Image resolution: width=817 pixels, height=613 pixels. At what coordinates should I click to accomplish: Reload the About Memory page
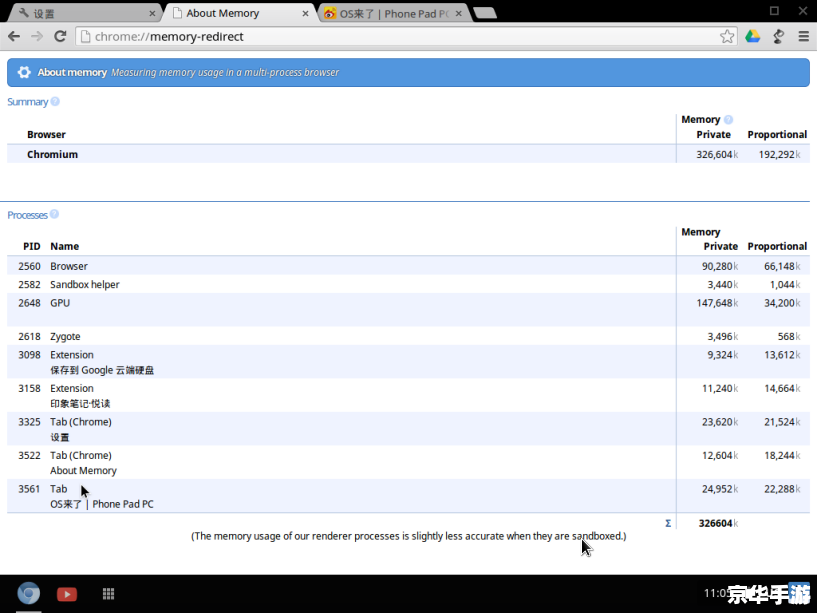[60, 36]
